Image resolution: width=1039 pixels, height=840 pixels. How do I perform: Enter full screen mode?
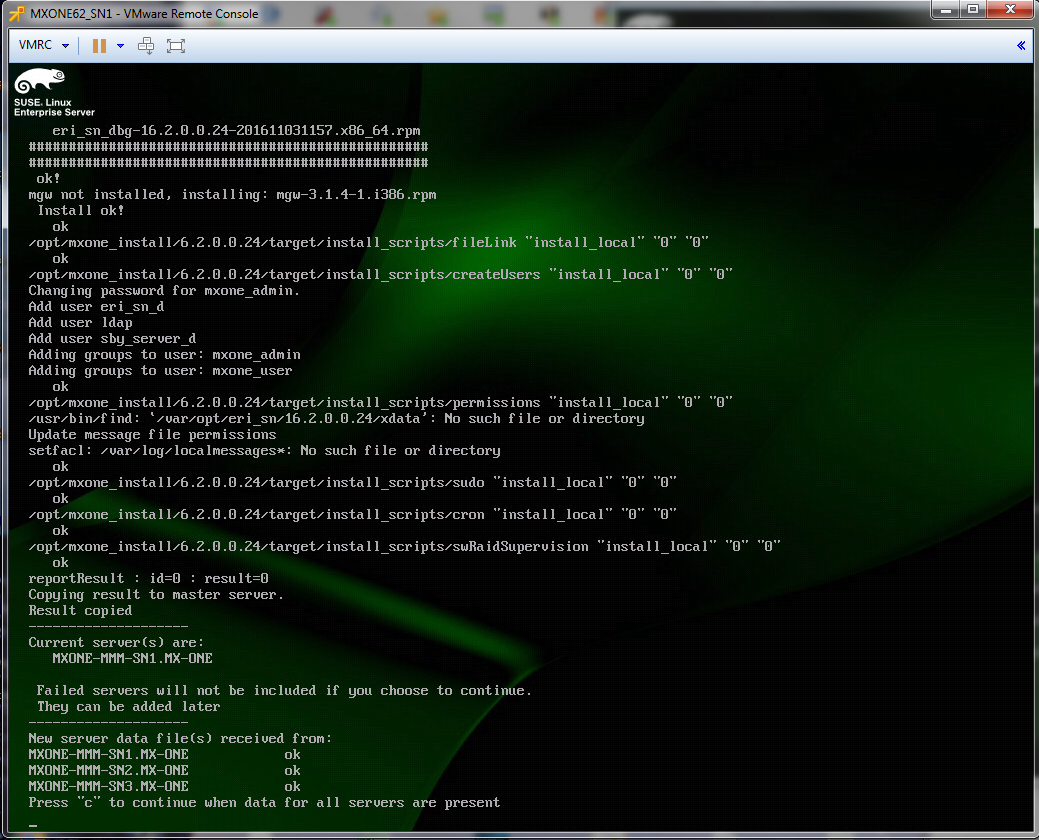click(x=176, y=46)
